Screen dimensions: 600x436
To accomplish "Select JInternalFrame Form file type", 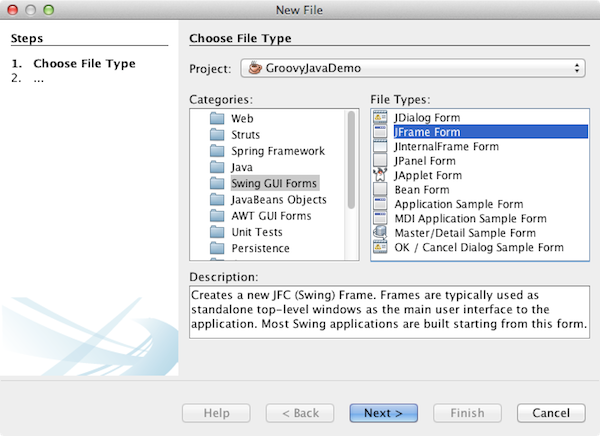I will [x=446, y=146].
